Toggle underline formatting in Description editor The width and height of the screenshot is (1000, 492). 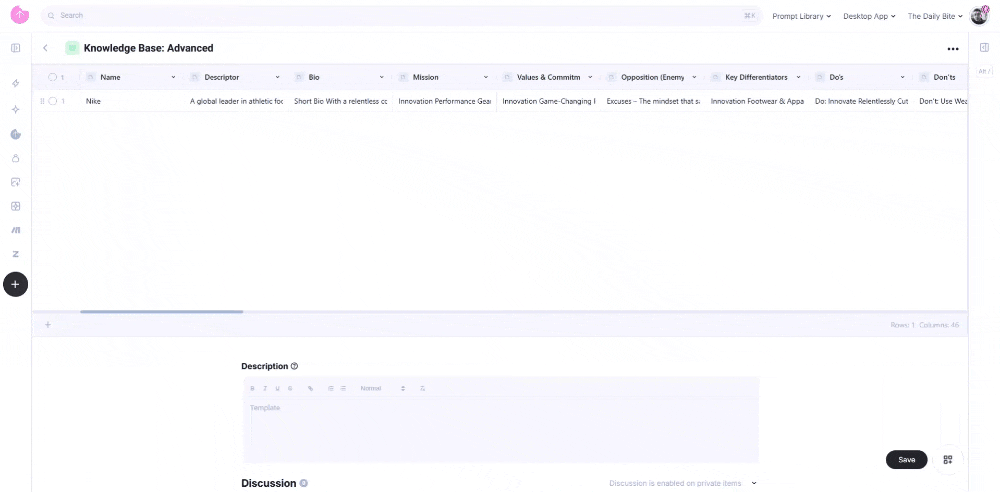pyautogui.click(x=277, y=388)
